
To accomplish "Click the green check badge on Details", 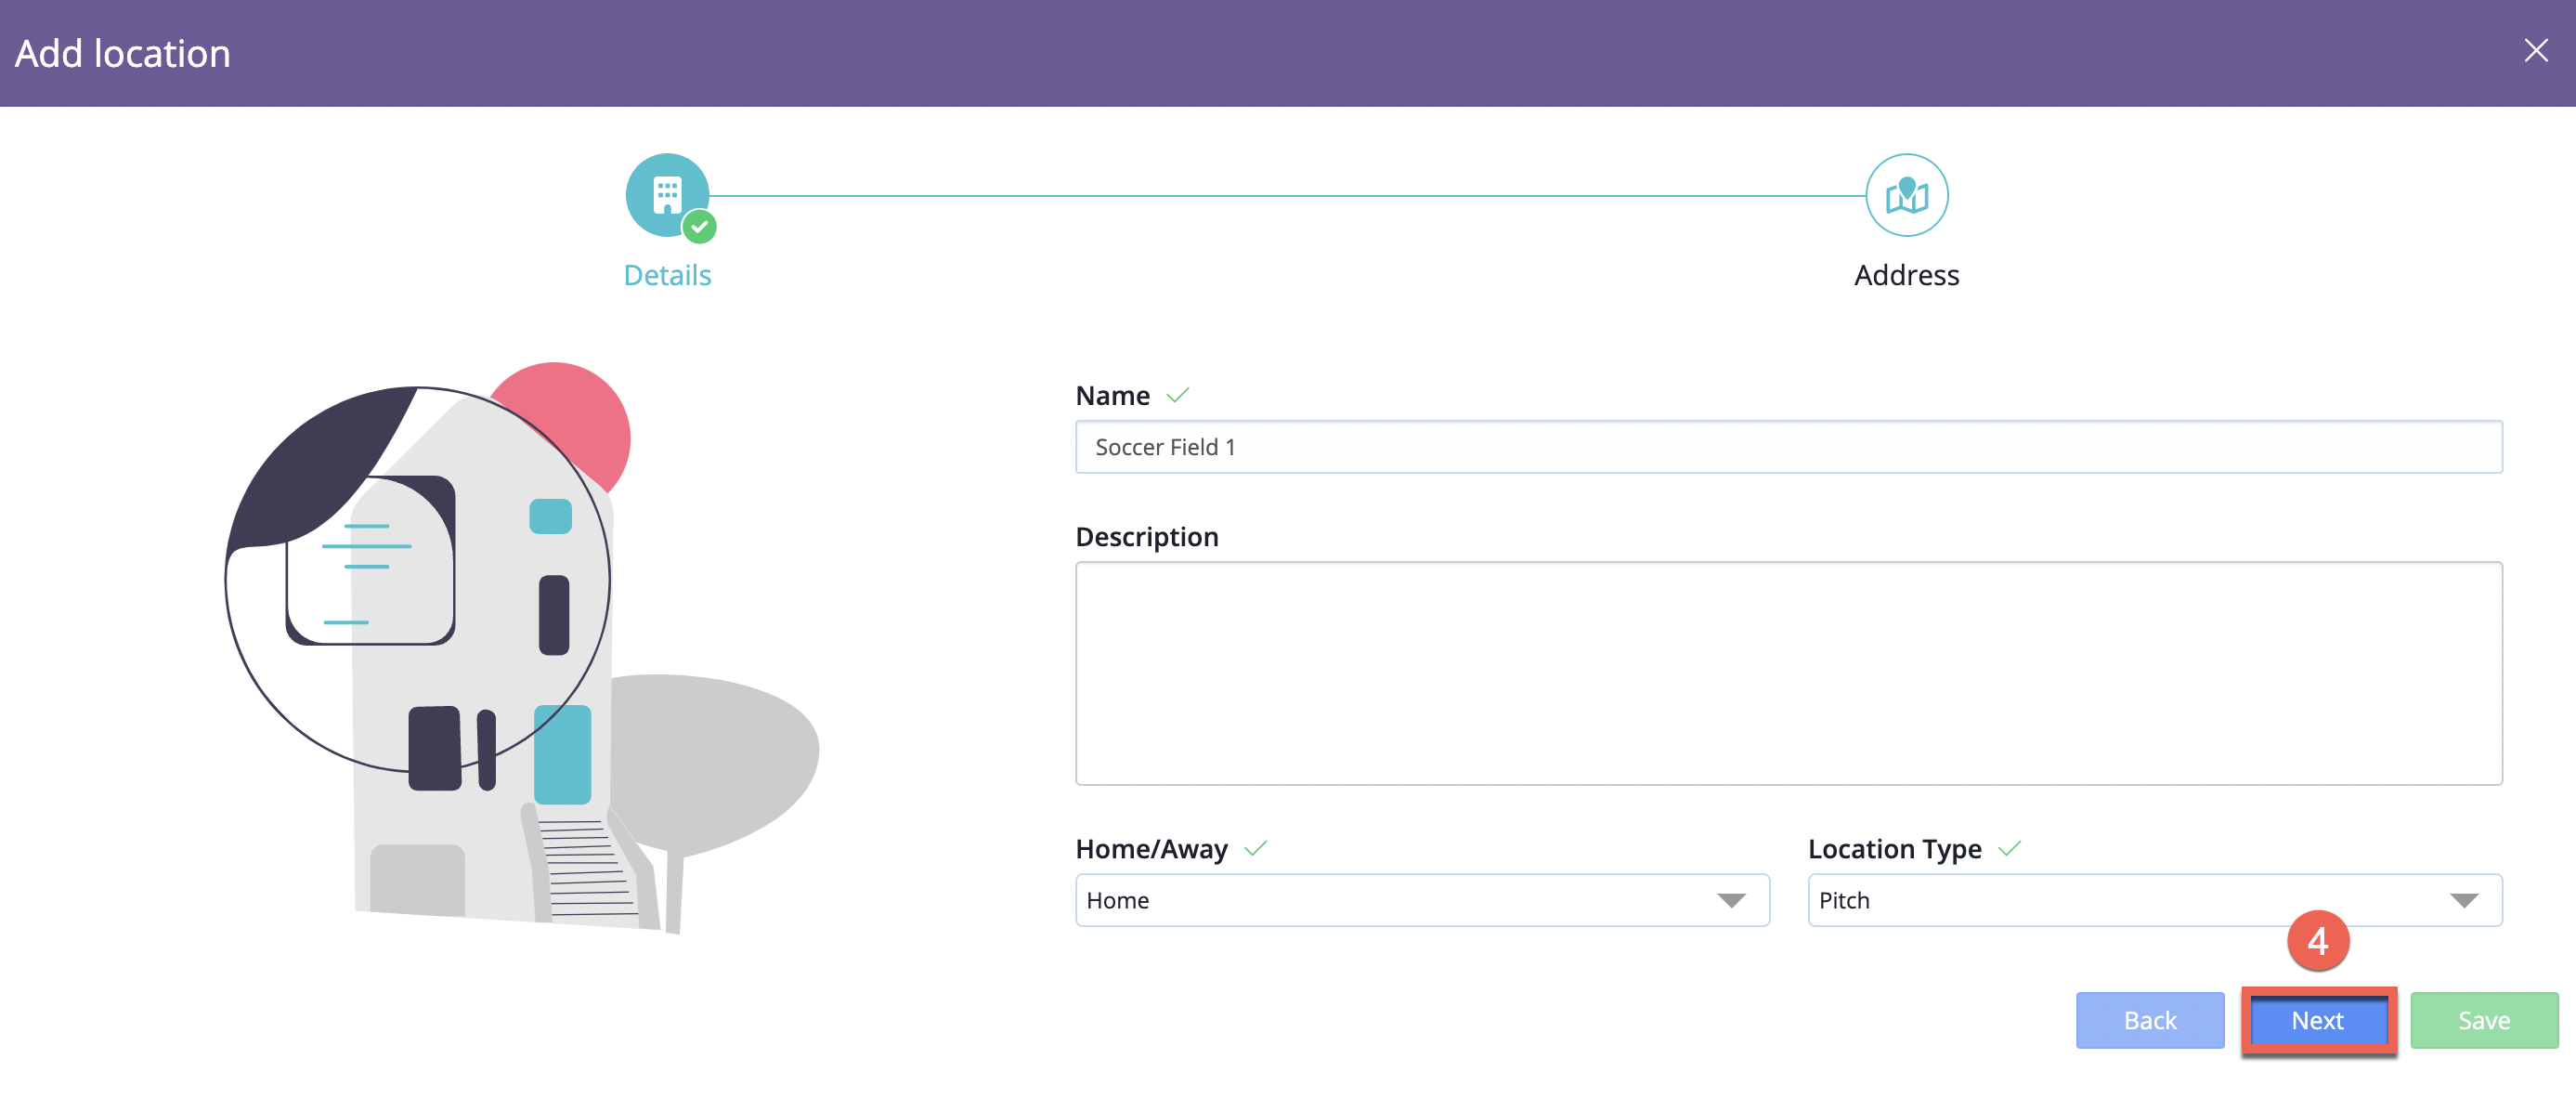I will pos(699,227).
